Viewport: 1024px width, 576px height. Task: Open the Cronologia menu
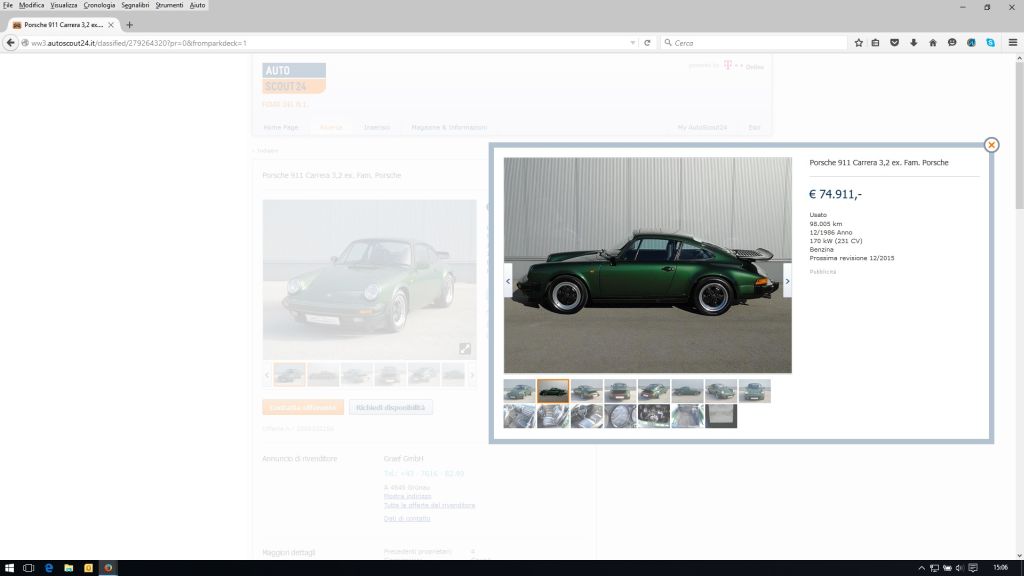99,5
